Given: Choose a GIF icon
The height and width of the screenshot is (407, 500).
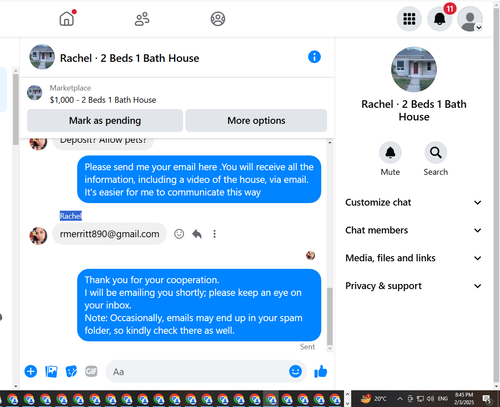Looking at the screenshot, I should [x=91, y=371].
